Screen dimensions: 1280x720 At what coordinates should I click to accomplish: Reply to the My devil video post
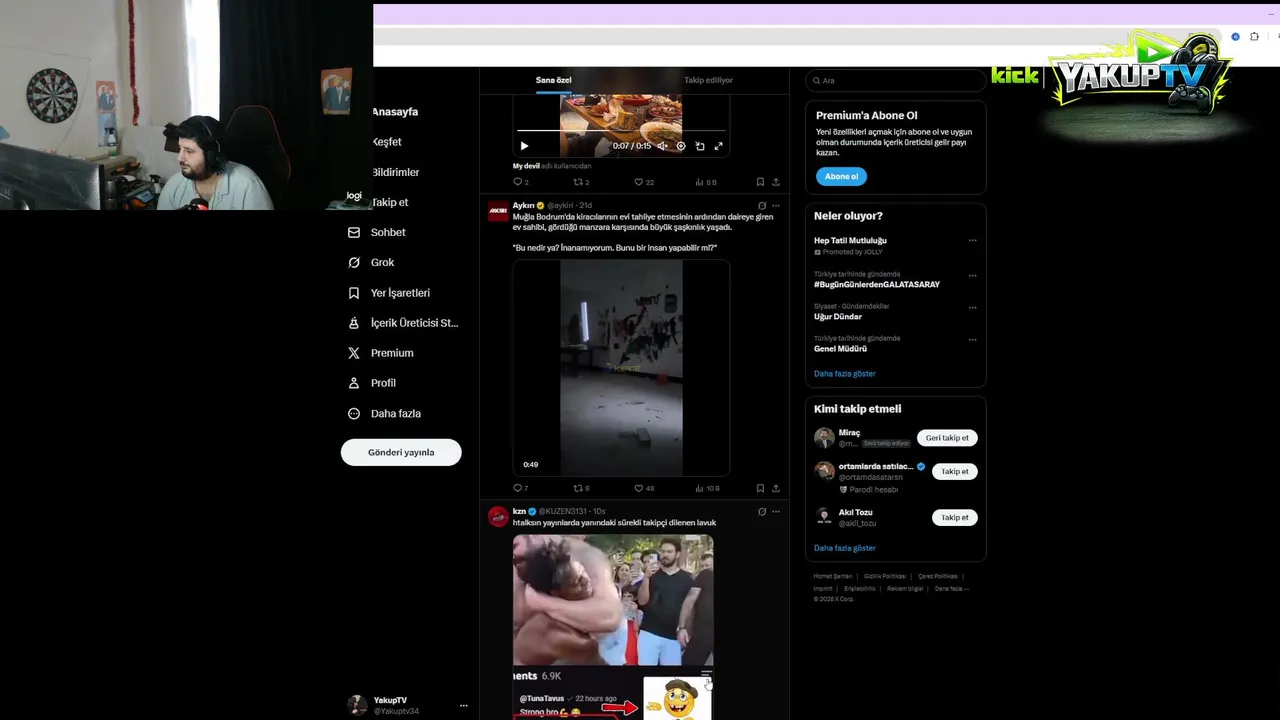[x=520, y=182]
